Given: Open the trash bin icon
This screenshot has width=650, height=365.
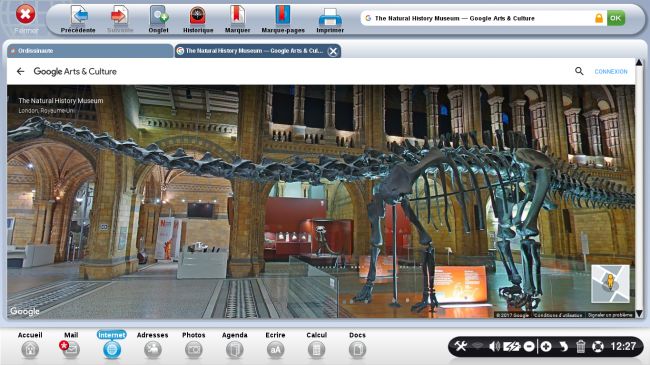Looking at the screenshot, I should [x=580, y=346].
